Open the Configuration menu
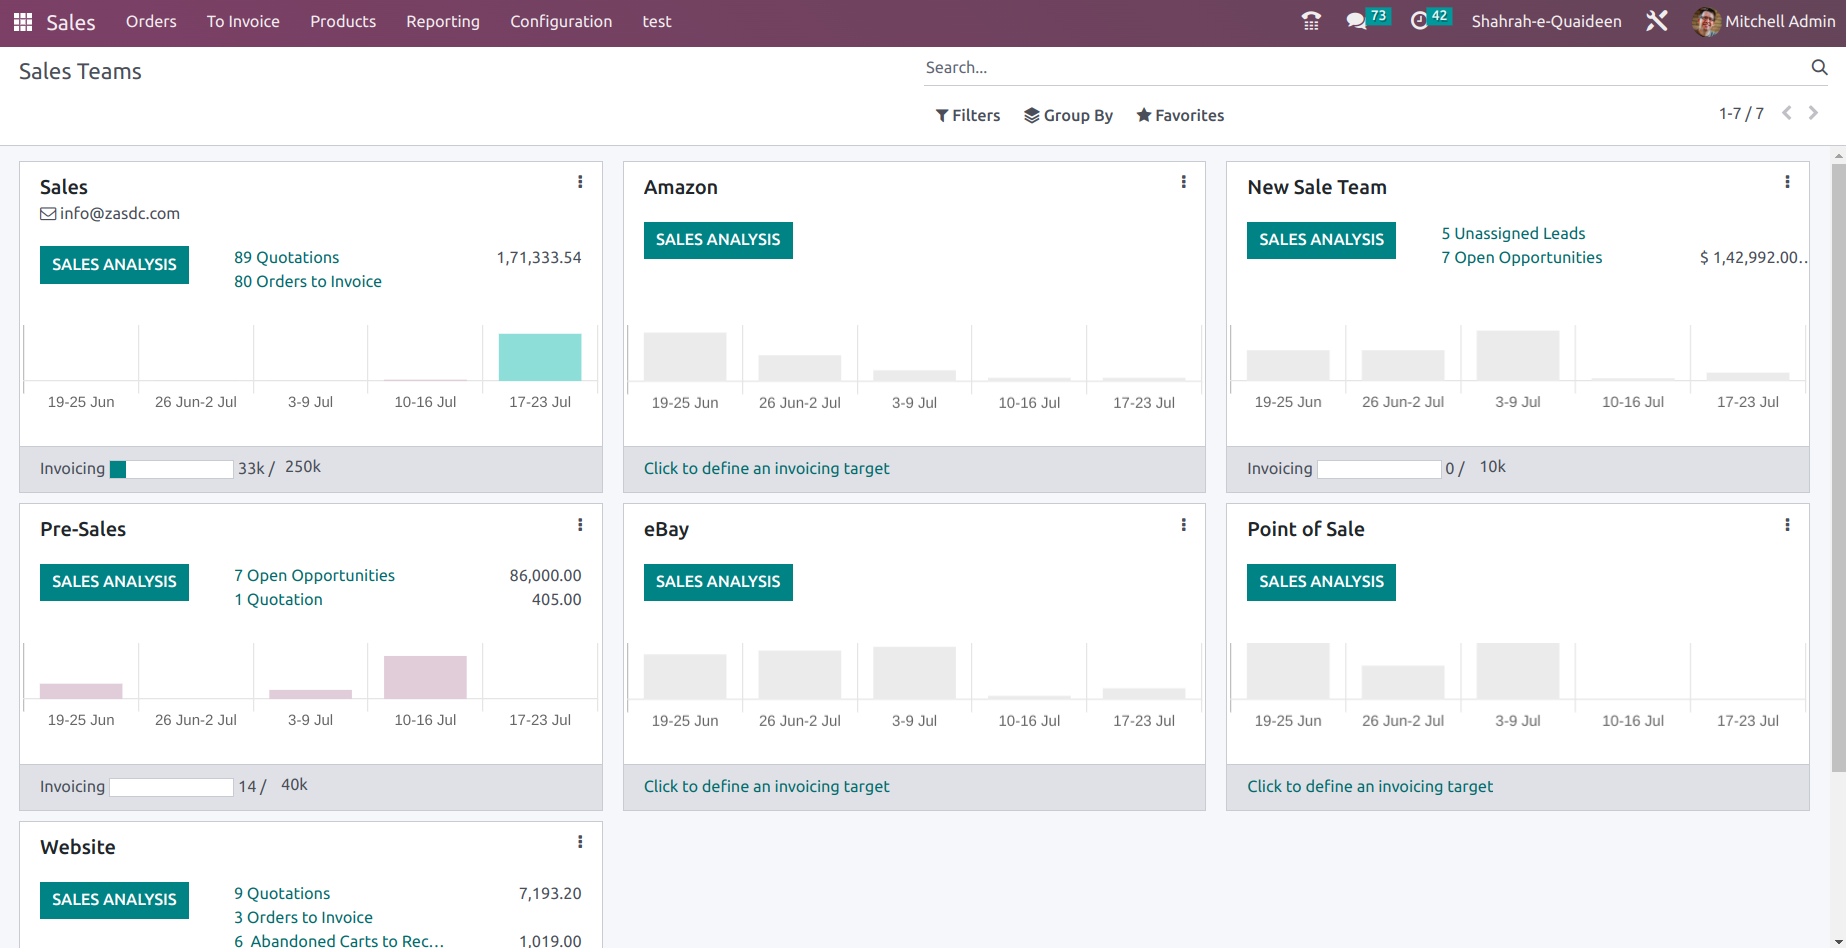Screen dimensions: 1846x948 tap(561, 21)
